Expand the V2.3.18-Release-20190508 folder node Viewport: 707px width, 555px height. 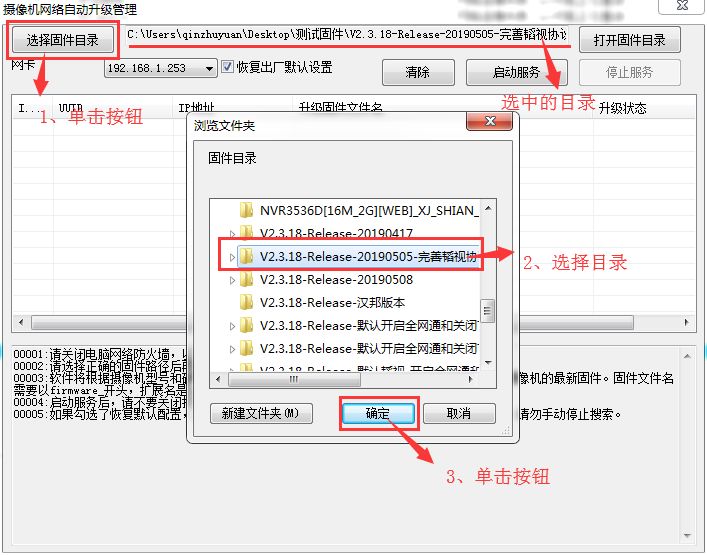(232, 280)
